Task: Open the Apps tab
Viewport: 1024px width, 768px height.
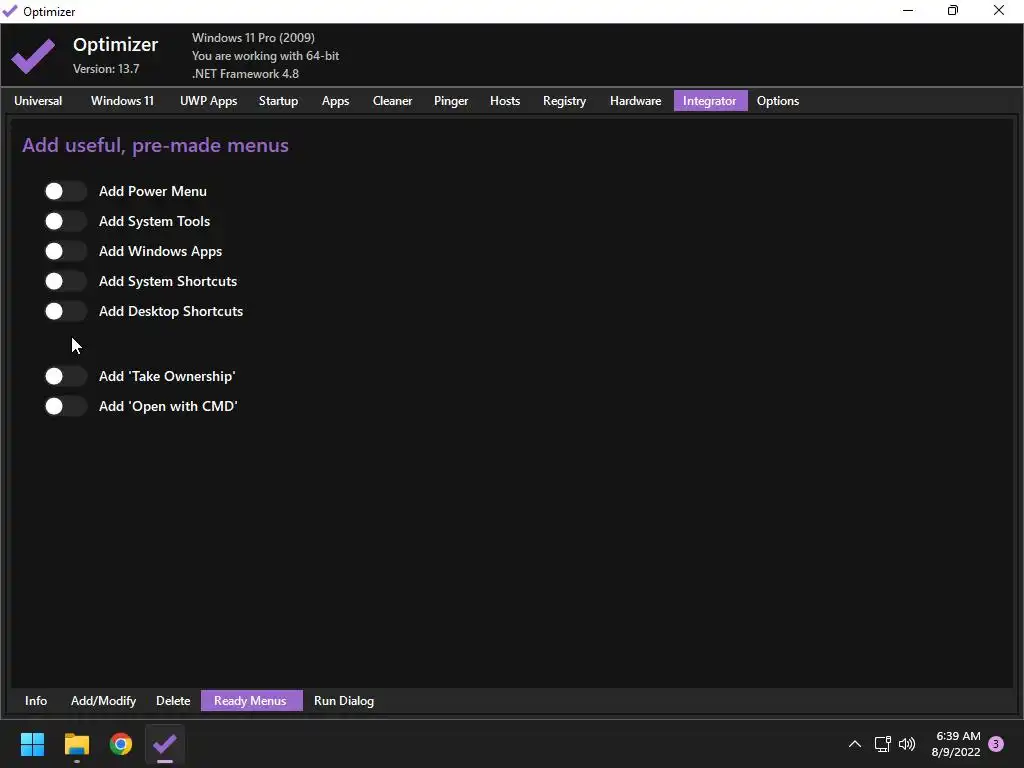Action: tap(335, 101)
